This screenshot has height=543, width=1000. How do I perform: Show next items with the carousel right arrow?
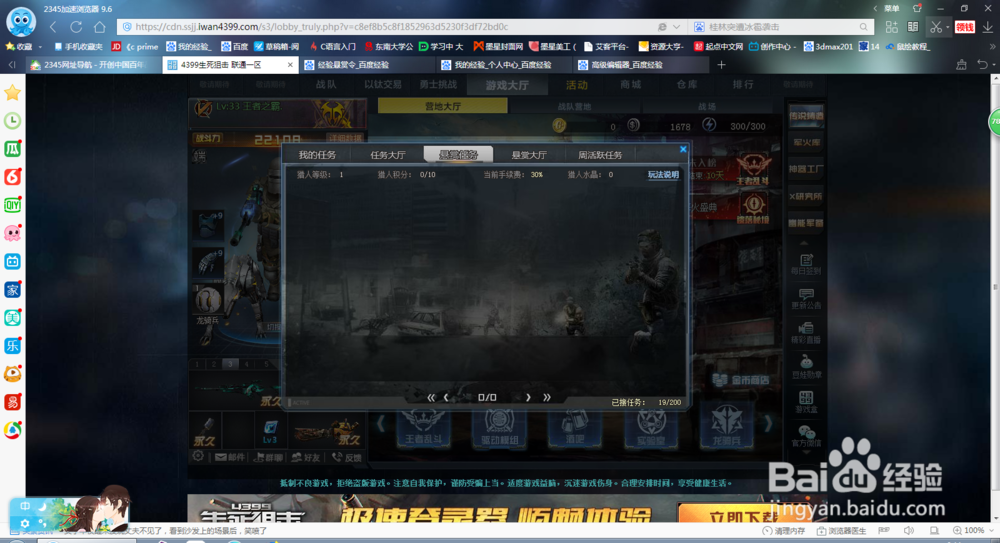(768, 423)
